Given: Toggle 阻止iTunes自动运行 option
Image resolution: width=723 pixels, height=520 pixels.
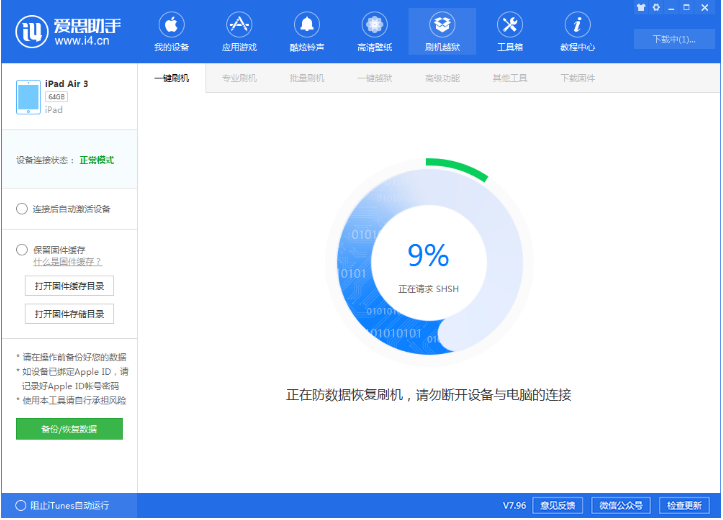Looking at the screenshot, I should (21, 505).
